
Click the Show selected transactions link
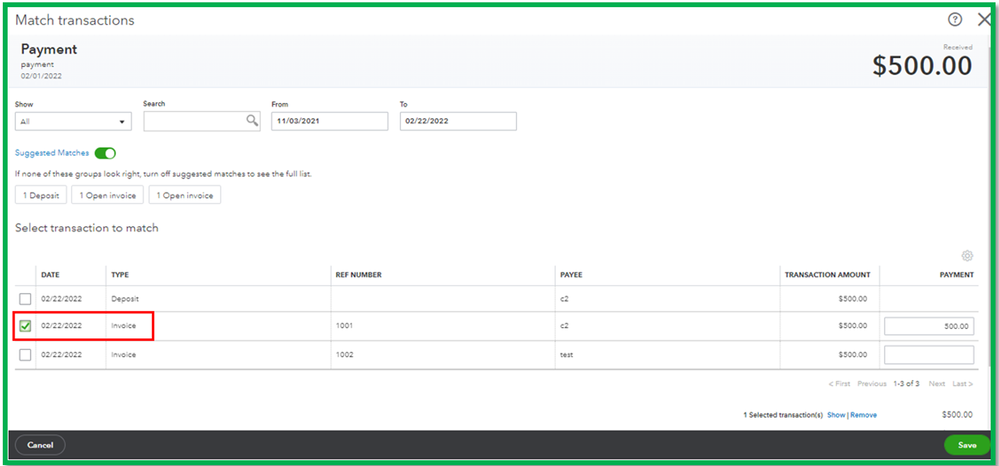click(x=836, y=415)
